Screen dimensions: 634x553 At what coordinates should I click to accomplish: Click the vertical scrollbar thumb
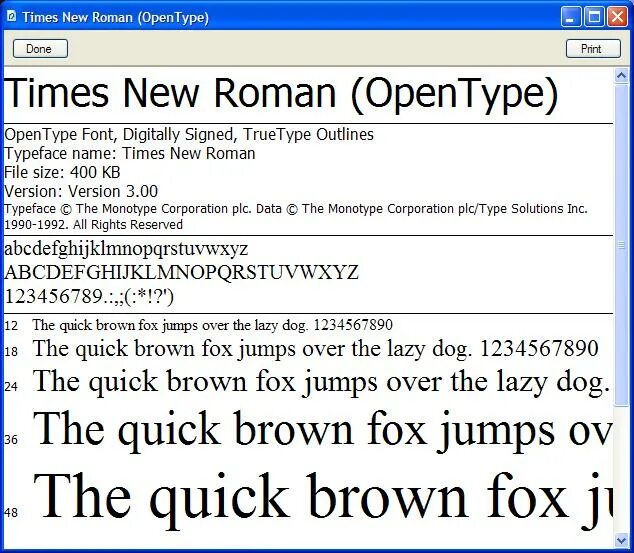pos(621,245)
